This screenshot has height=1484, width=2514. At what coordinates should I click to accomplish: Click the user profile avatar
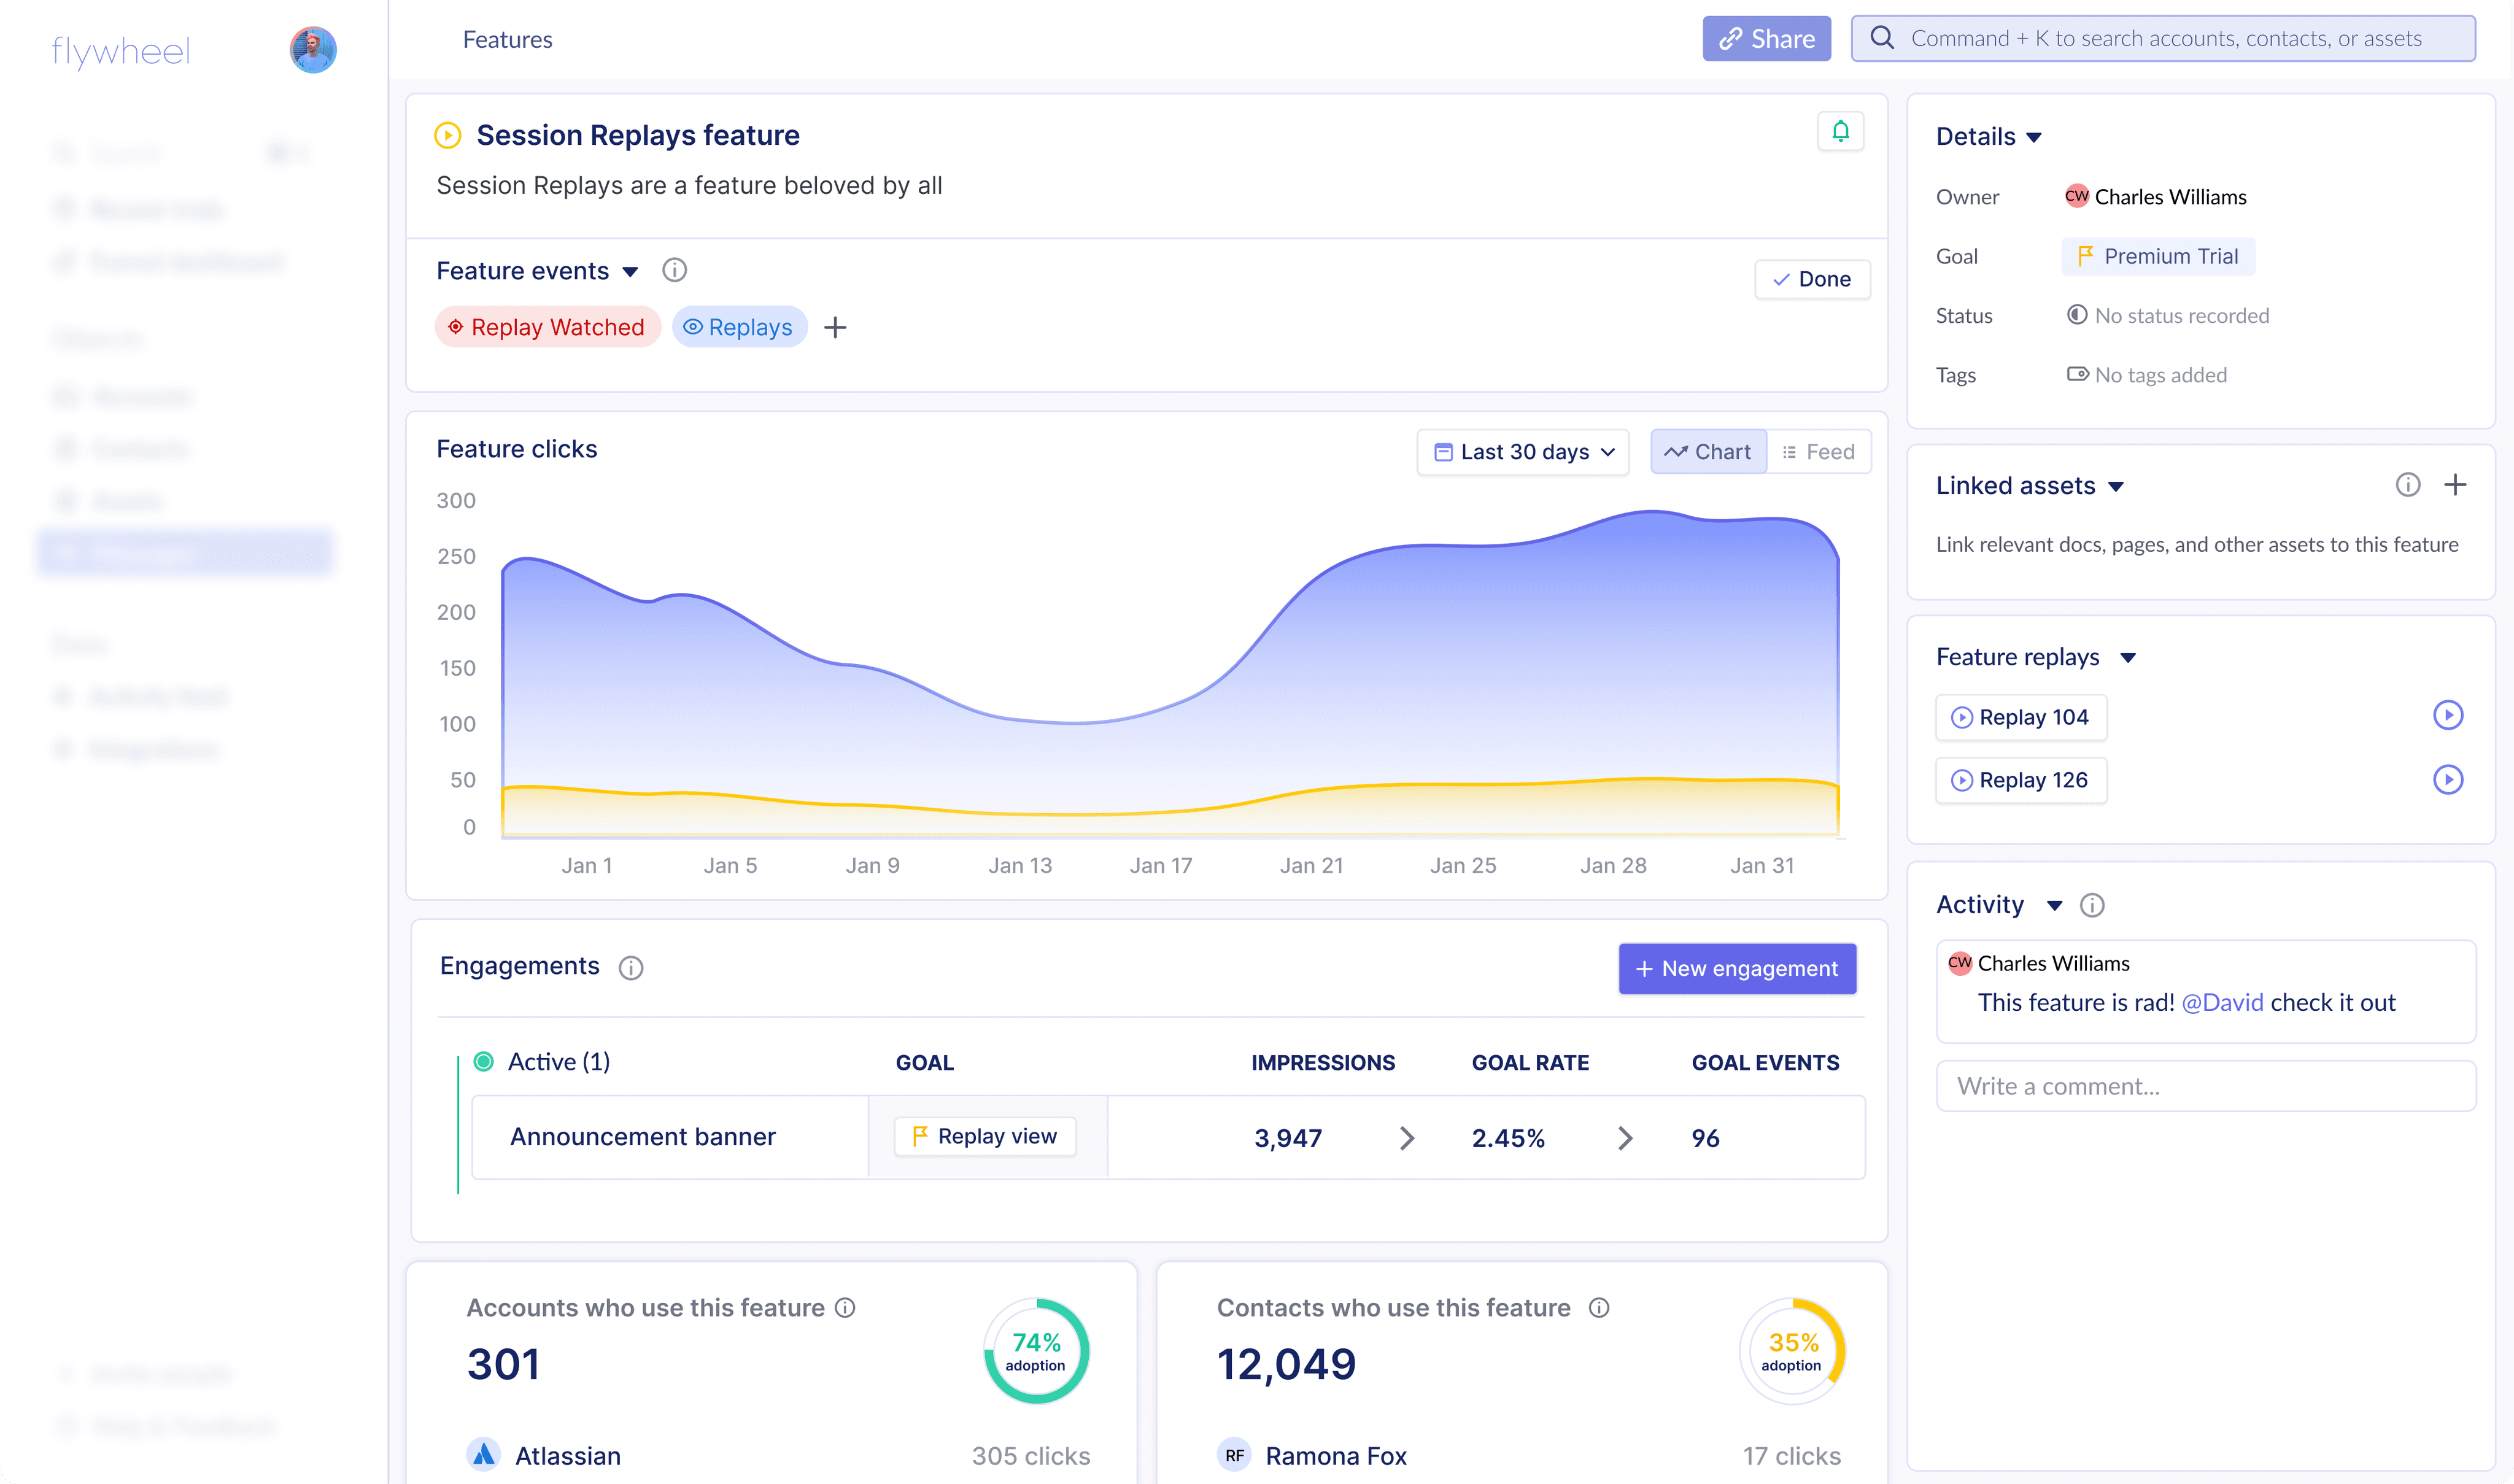tap(313, 50)
